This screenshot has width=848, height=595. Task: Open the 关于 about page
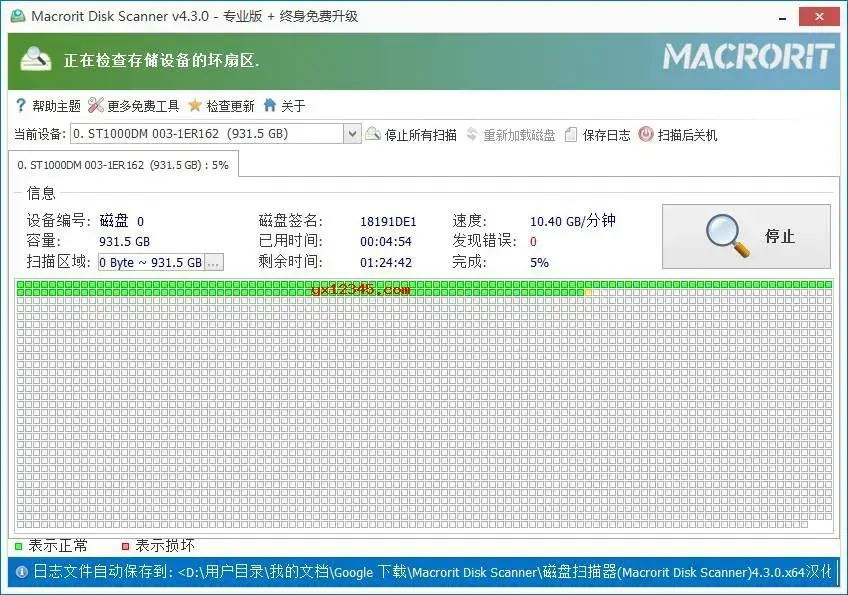coord(293,106)
